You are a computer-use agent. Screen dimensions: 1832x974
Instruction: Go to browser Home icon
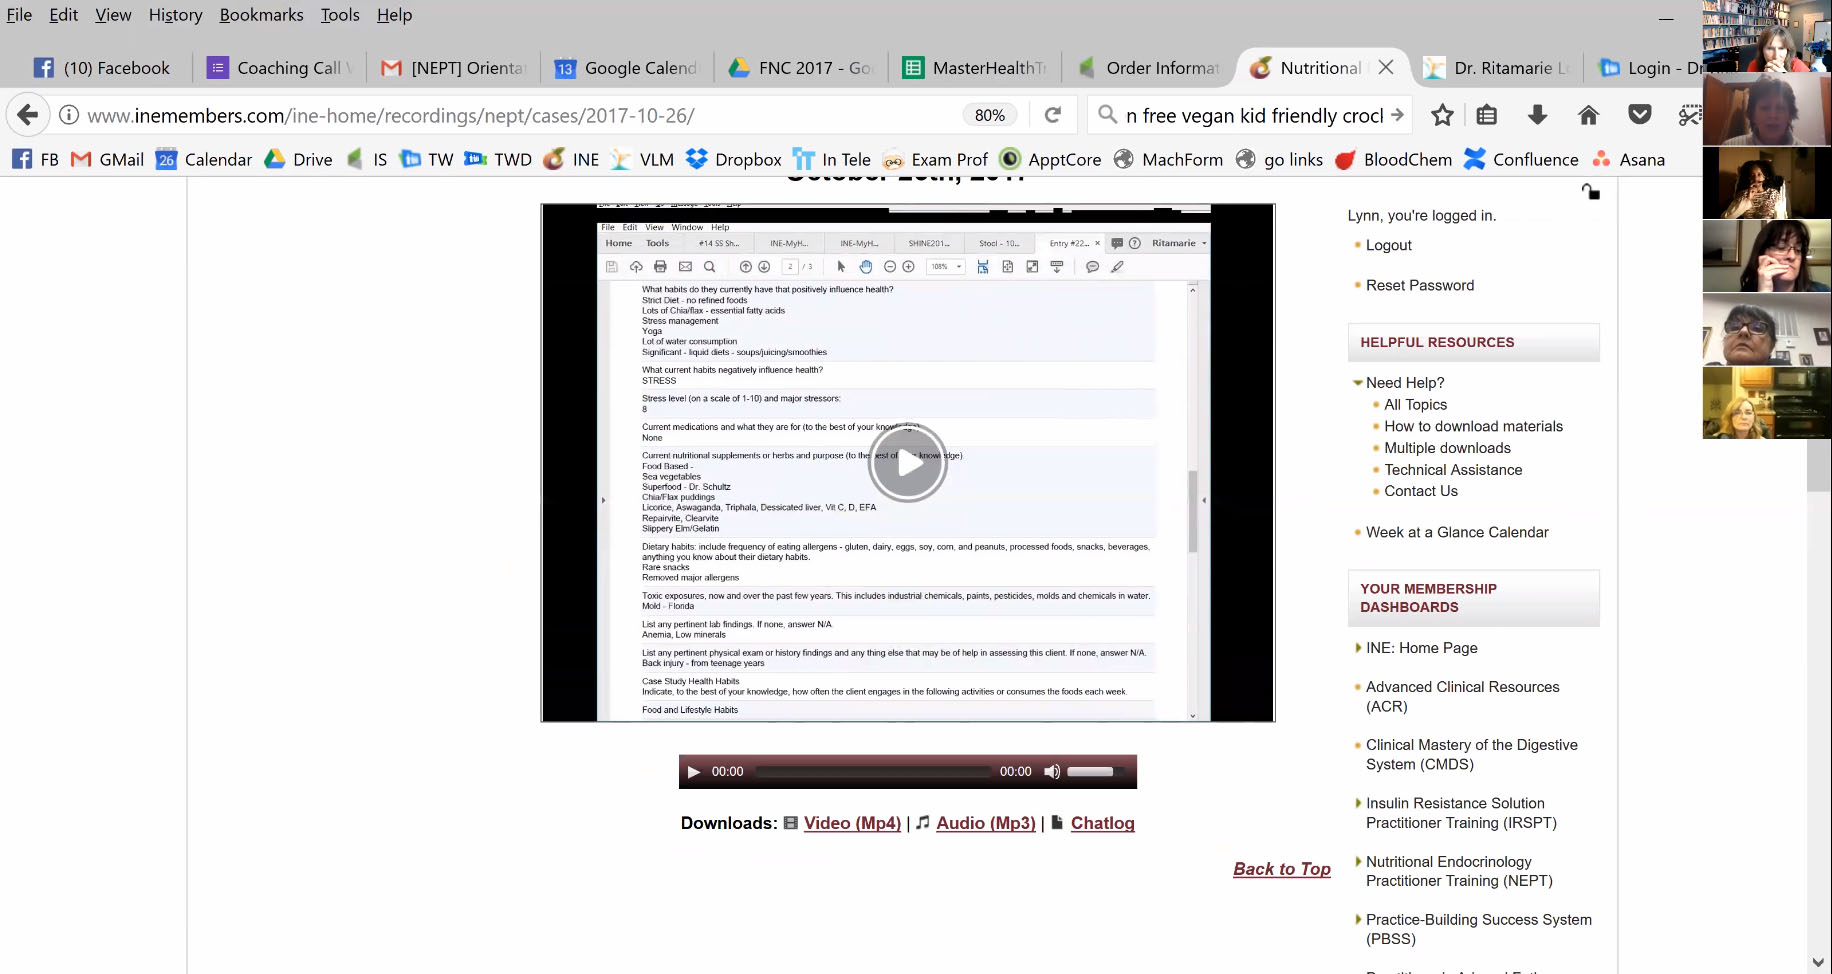(x=1588, y=115)
